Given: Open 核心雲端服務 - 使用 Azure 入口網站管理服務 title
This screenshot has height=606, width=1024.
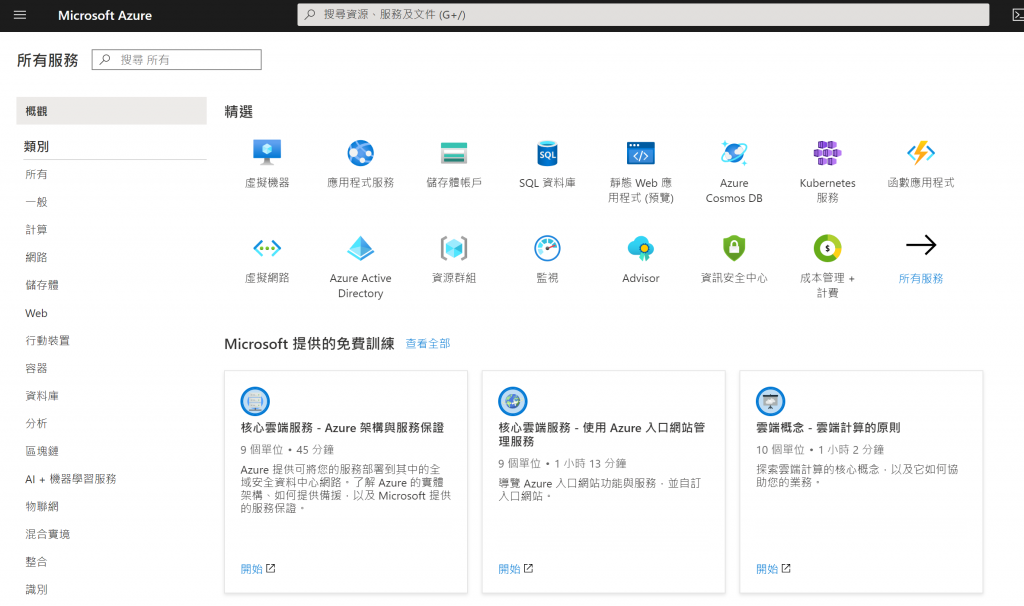Looking at the screenshot, I should 601,434.
